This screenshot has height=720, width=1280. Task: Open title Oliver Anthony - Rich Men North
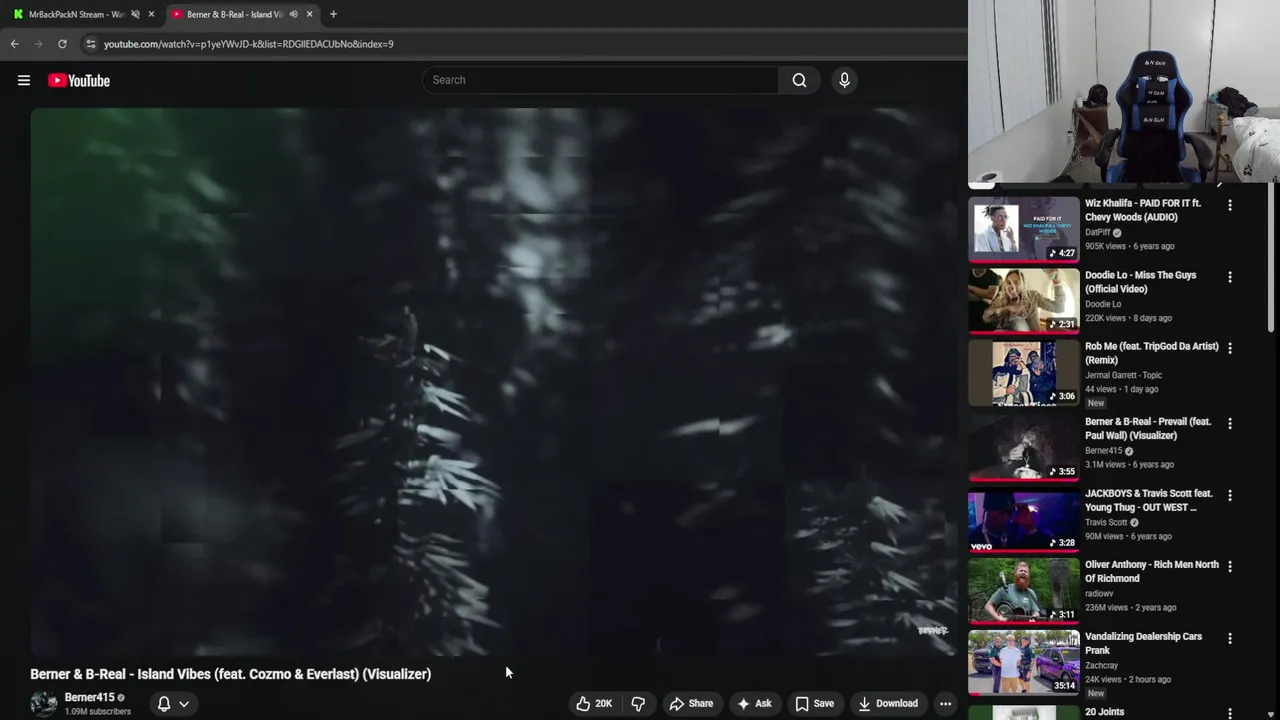point(1152,571)
